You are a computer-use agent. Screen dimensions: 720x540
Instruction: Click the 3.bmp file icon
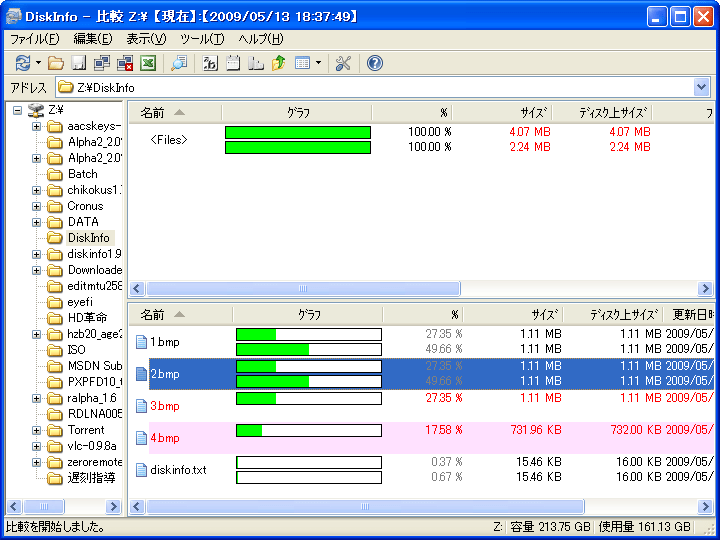141,406
